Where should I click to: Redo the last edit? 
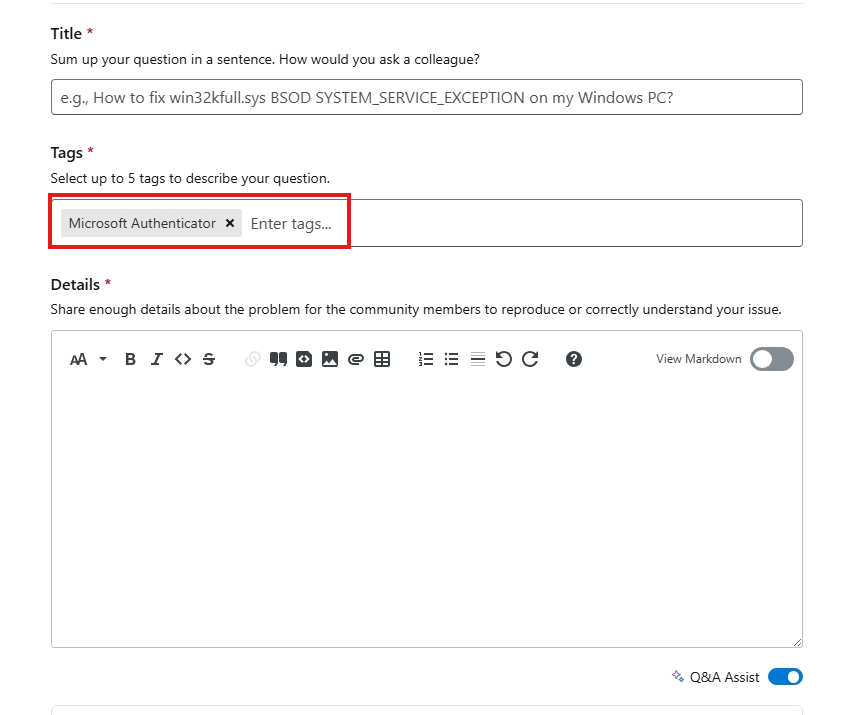tap(530, 359)
